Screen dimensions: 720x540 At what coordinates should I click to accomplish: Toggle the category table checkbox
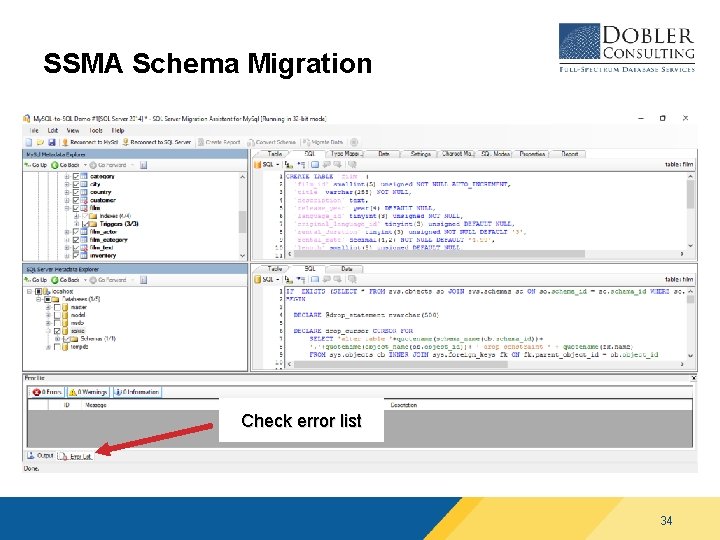pos(76,176)
